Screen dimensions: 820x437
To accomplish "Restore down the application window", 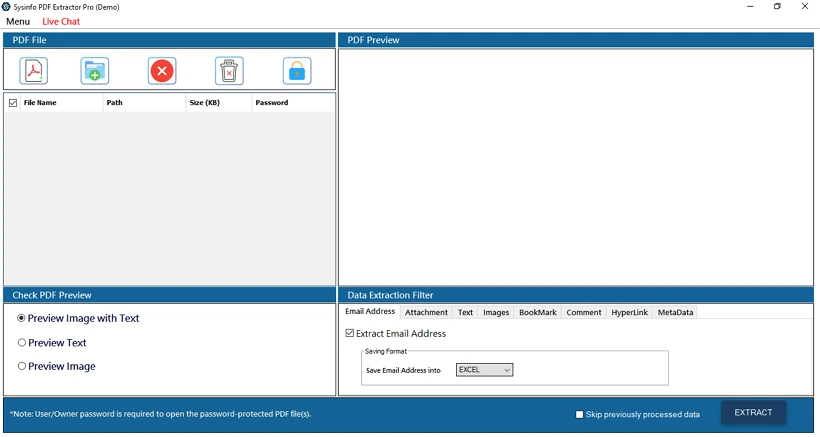I will (778, 6).
